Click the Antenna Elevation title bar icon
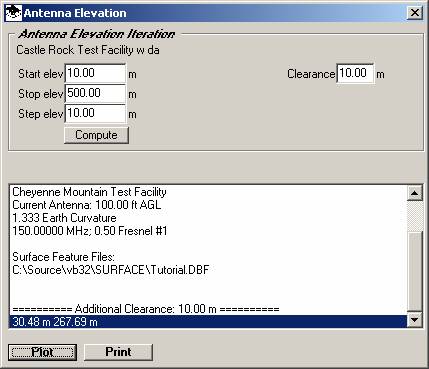Viewport: 429px width, 369px height. pyautogui.click(x=14, y=13)
